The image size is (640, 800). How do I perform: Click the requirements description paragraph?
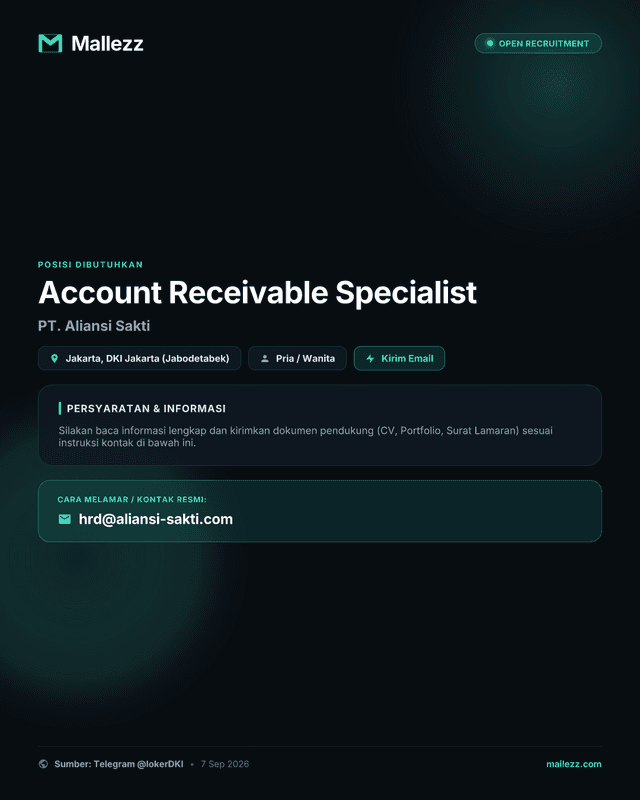(x=305, y=436)
